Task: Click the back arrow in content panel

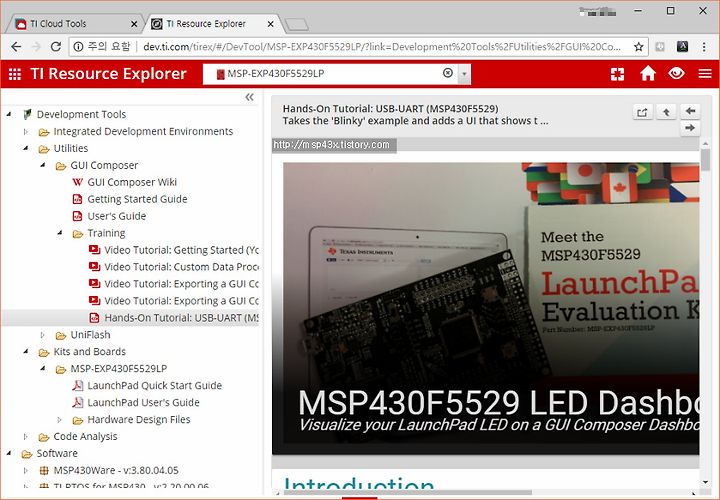Action: tap(690, 111)
